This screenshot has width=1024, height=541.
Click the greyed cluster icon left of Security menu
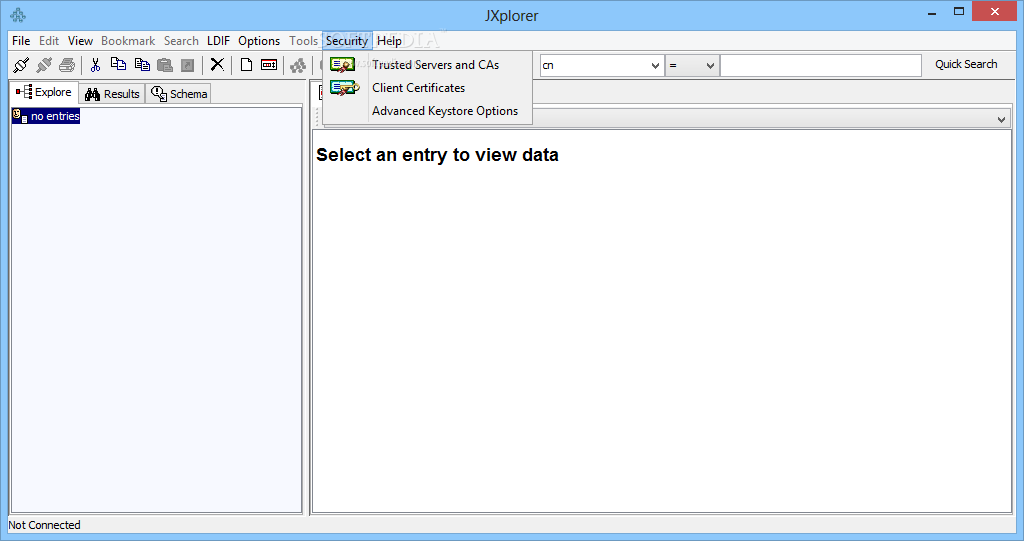[x=298, y=65]
